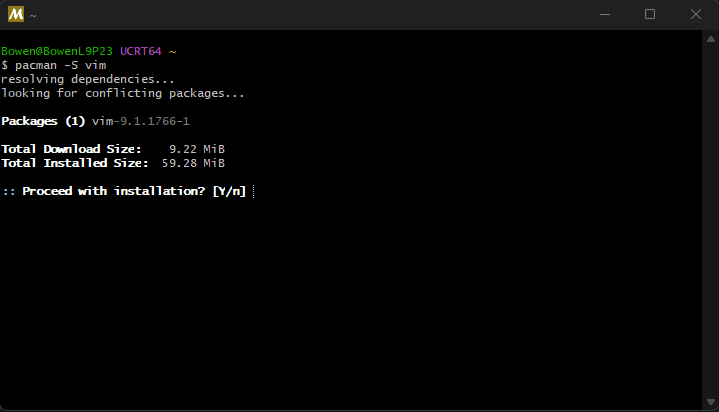Click the vim-9.1.1766-1 package name
Image resolution: width=719 pixels, height=412 pixels.
[140, 121]
